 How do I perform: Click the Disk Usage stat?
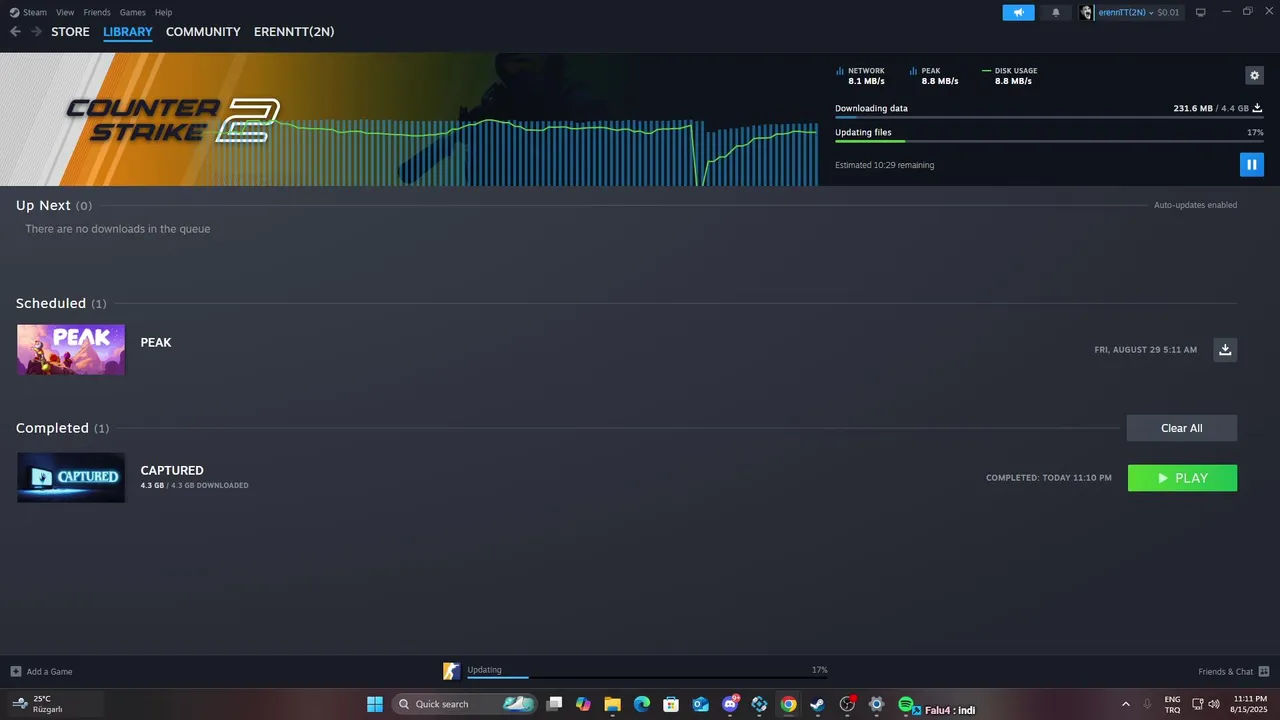click(x=1010, y=76)
